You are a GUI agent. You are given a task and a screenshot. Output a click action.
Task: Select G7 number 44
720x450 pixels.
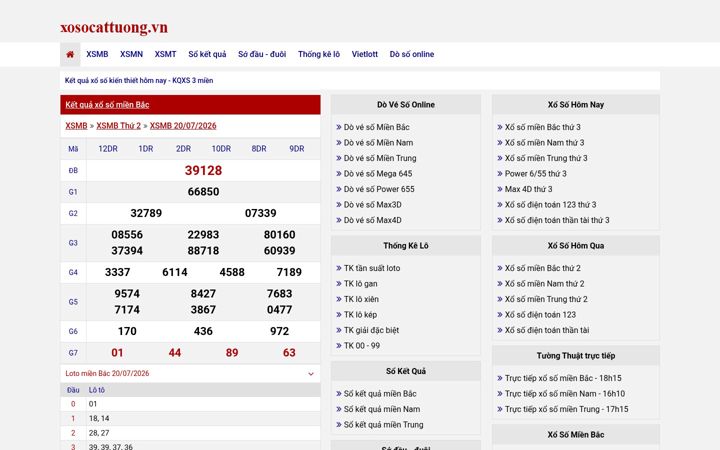pos(175,353)
